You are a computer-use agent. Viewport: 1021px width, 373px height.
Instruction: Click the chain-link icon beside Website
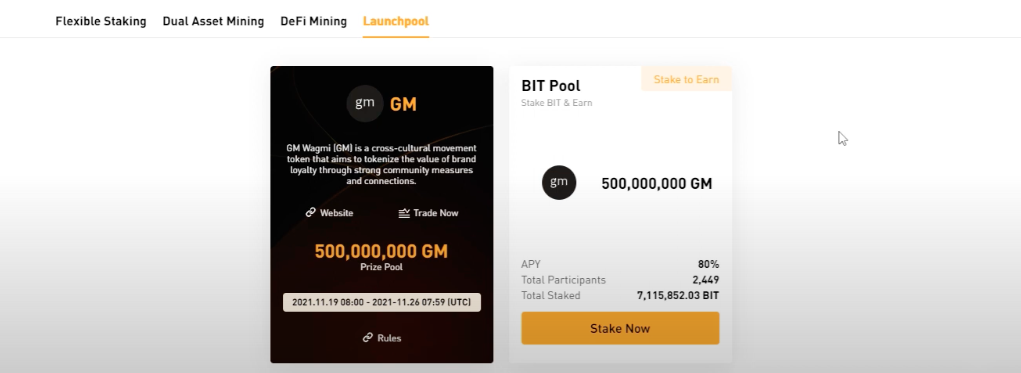(x=311, y=213)
